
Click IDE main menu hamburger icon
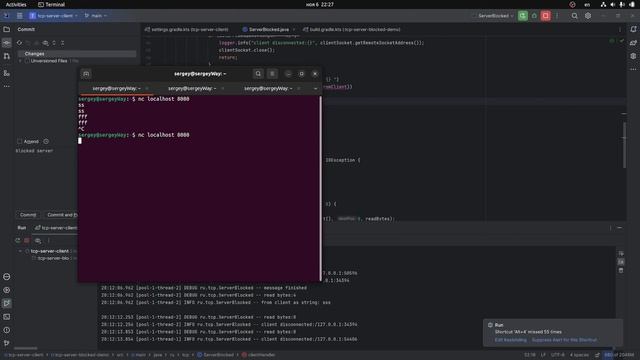point(19,16)
